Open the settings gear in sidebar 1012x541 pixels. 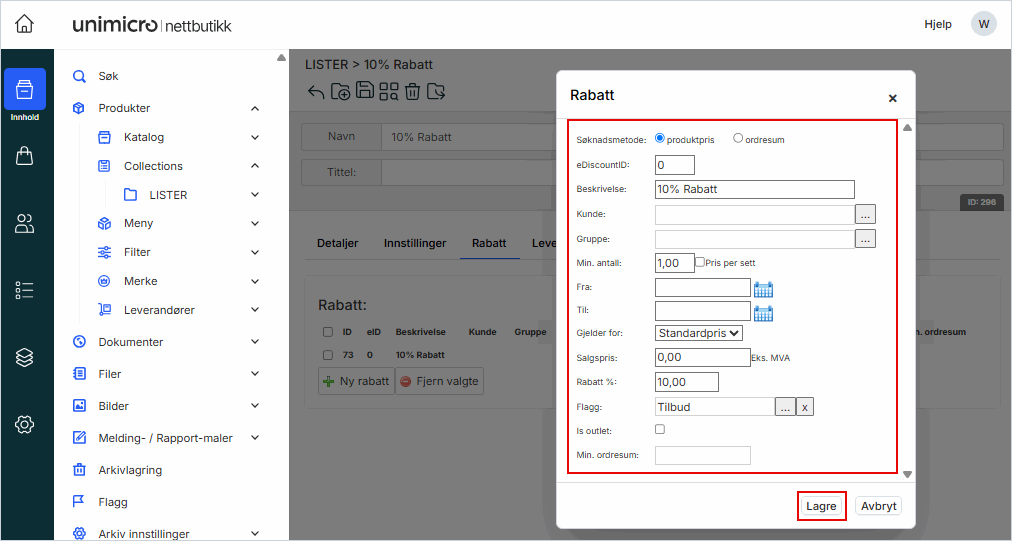click(x=25, y=424)
